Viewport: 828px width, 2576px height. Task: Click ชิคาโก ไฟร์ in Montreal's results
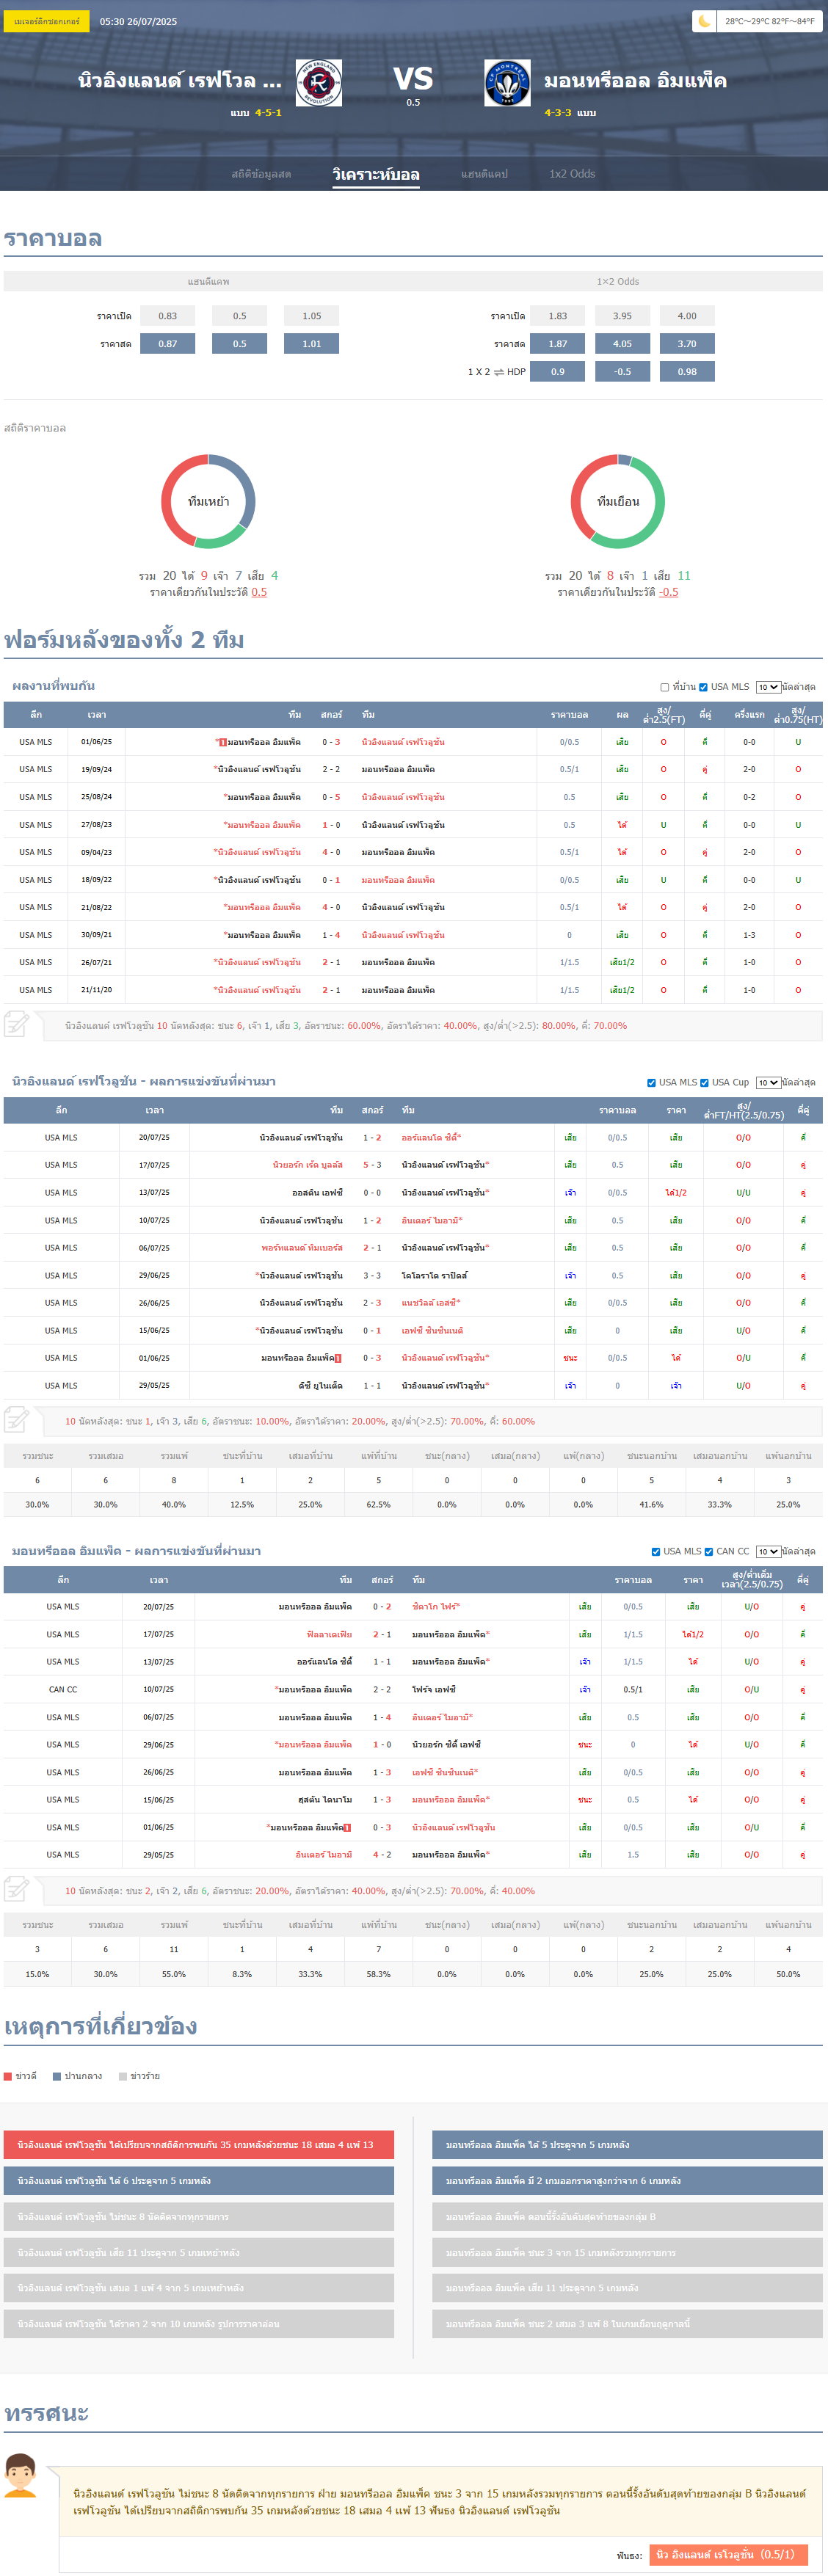point(435,1607)
